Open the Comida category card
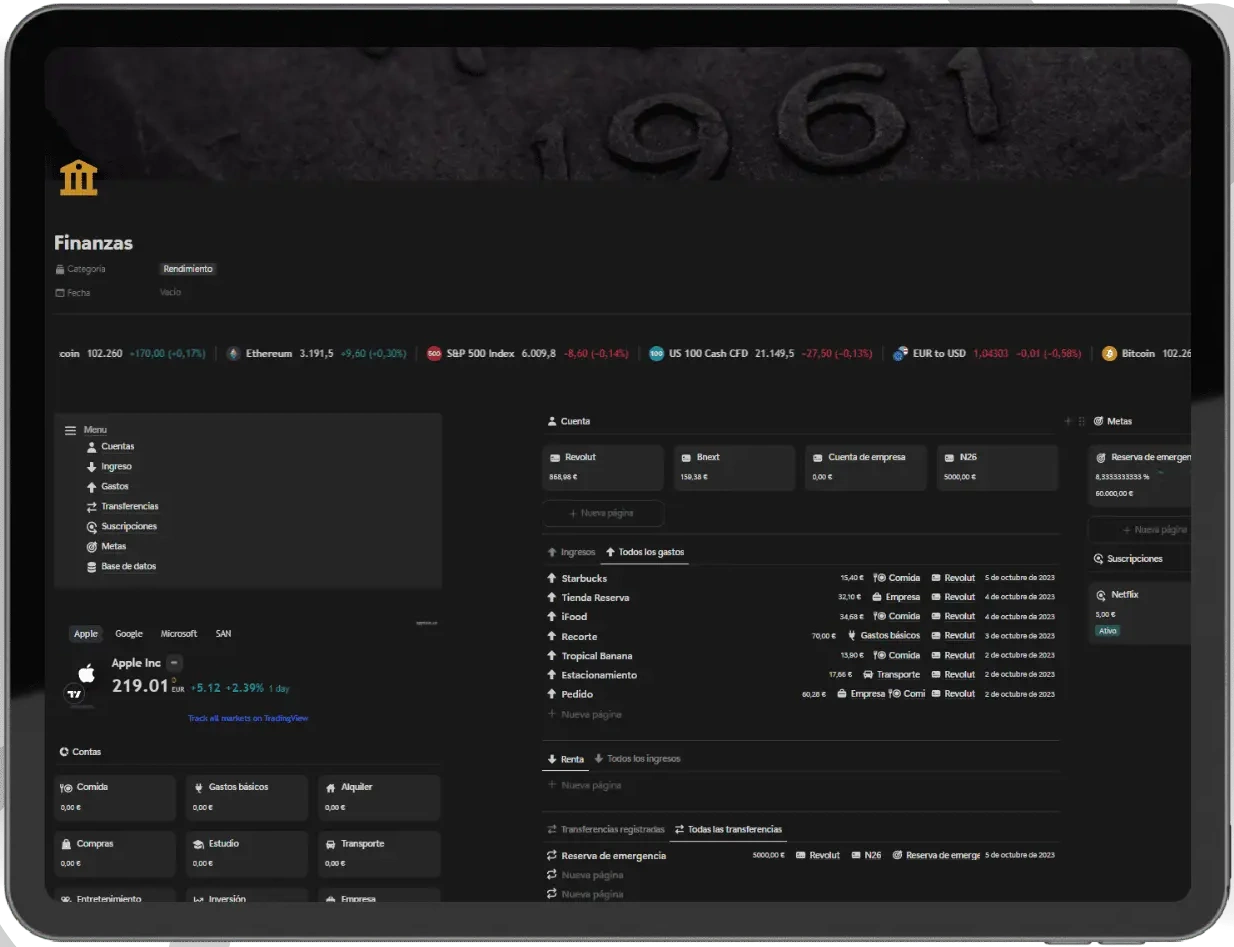 coord(115,798)
